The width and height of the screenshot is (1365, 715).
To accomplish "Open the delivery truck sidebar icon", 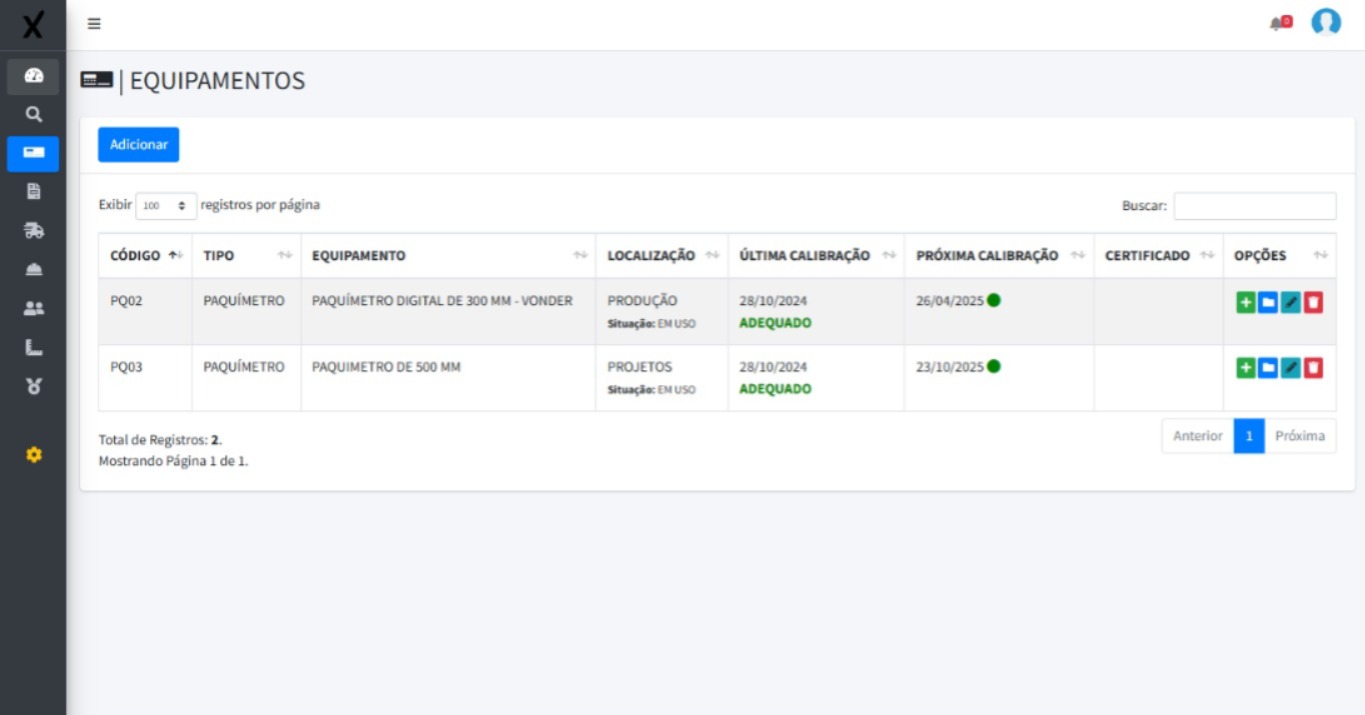I will [x=33, y=231].
